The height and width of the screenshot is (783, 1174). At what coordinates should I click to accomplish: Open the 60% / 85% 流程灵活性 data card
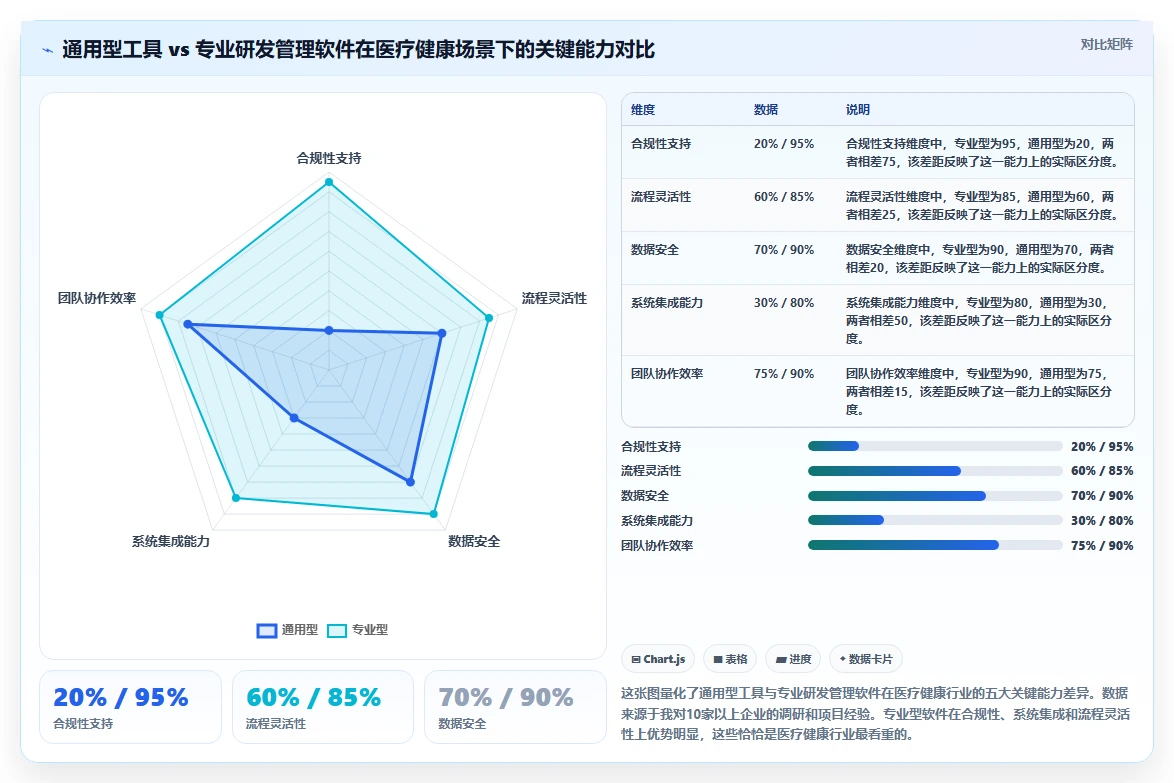click(x=323, y=707)
